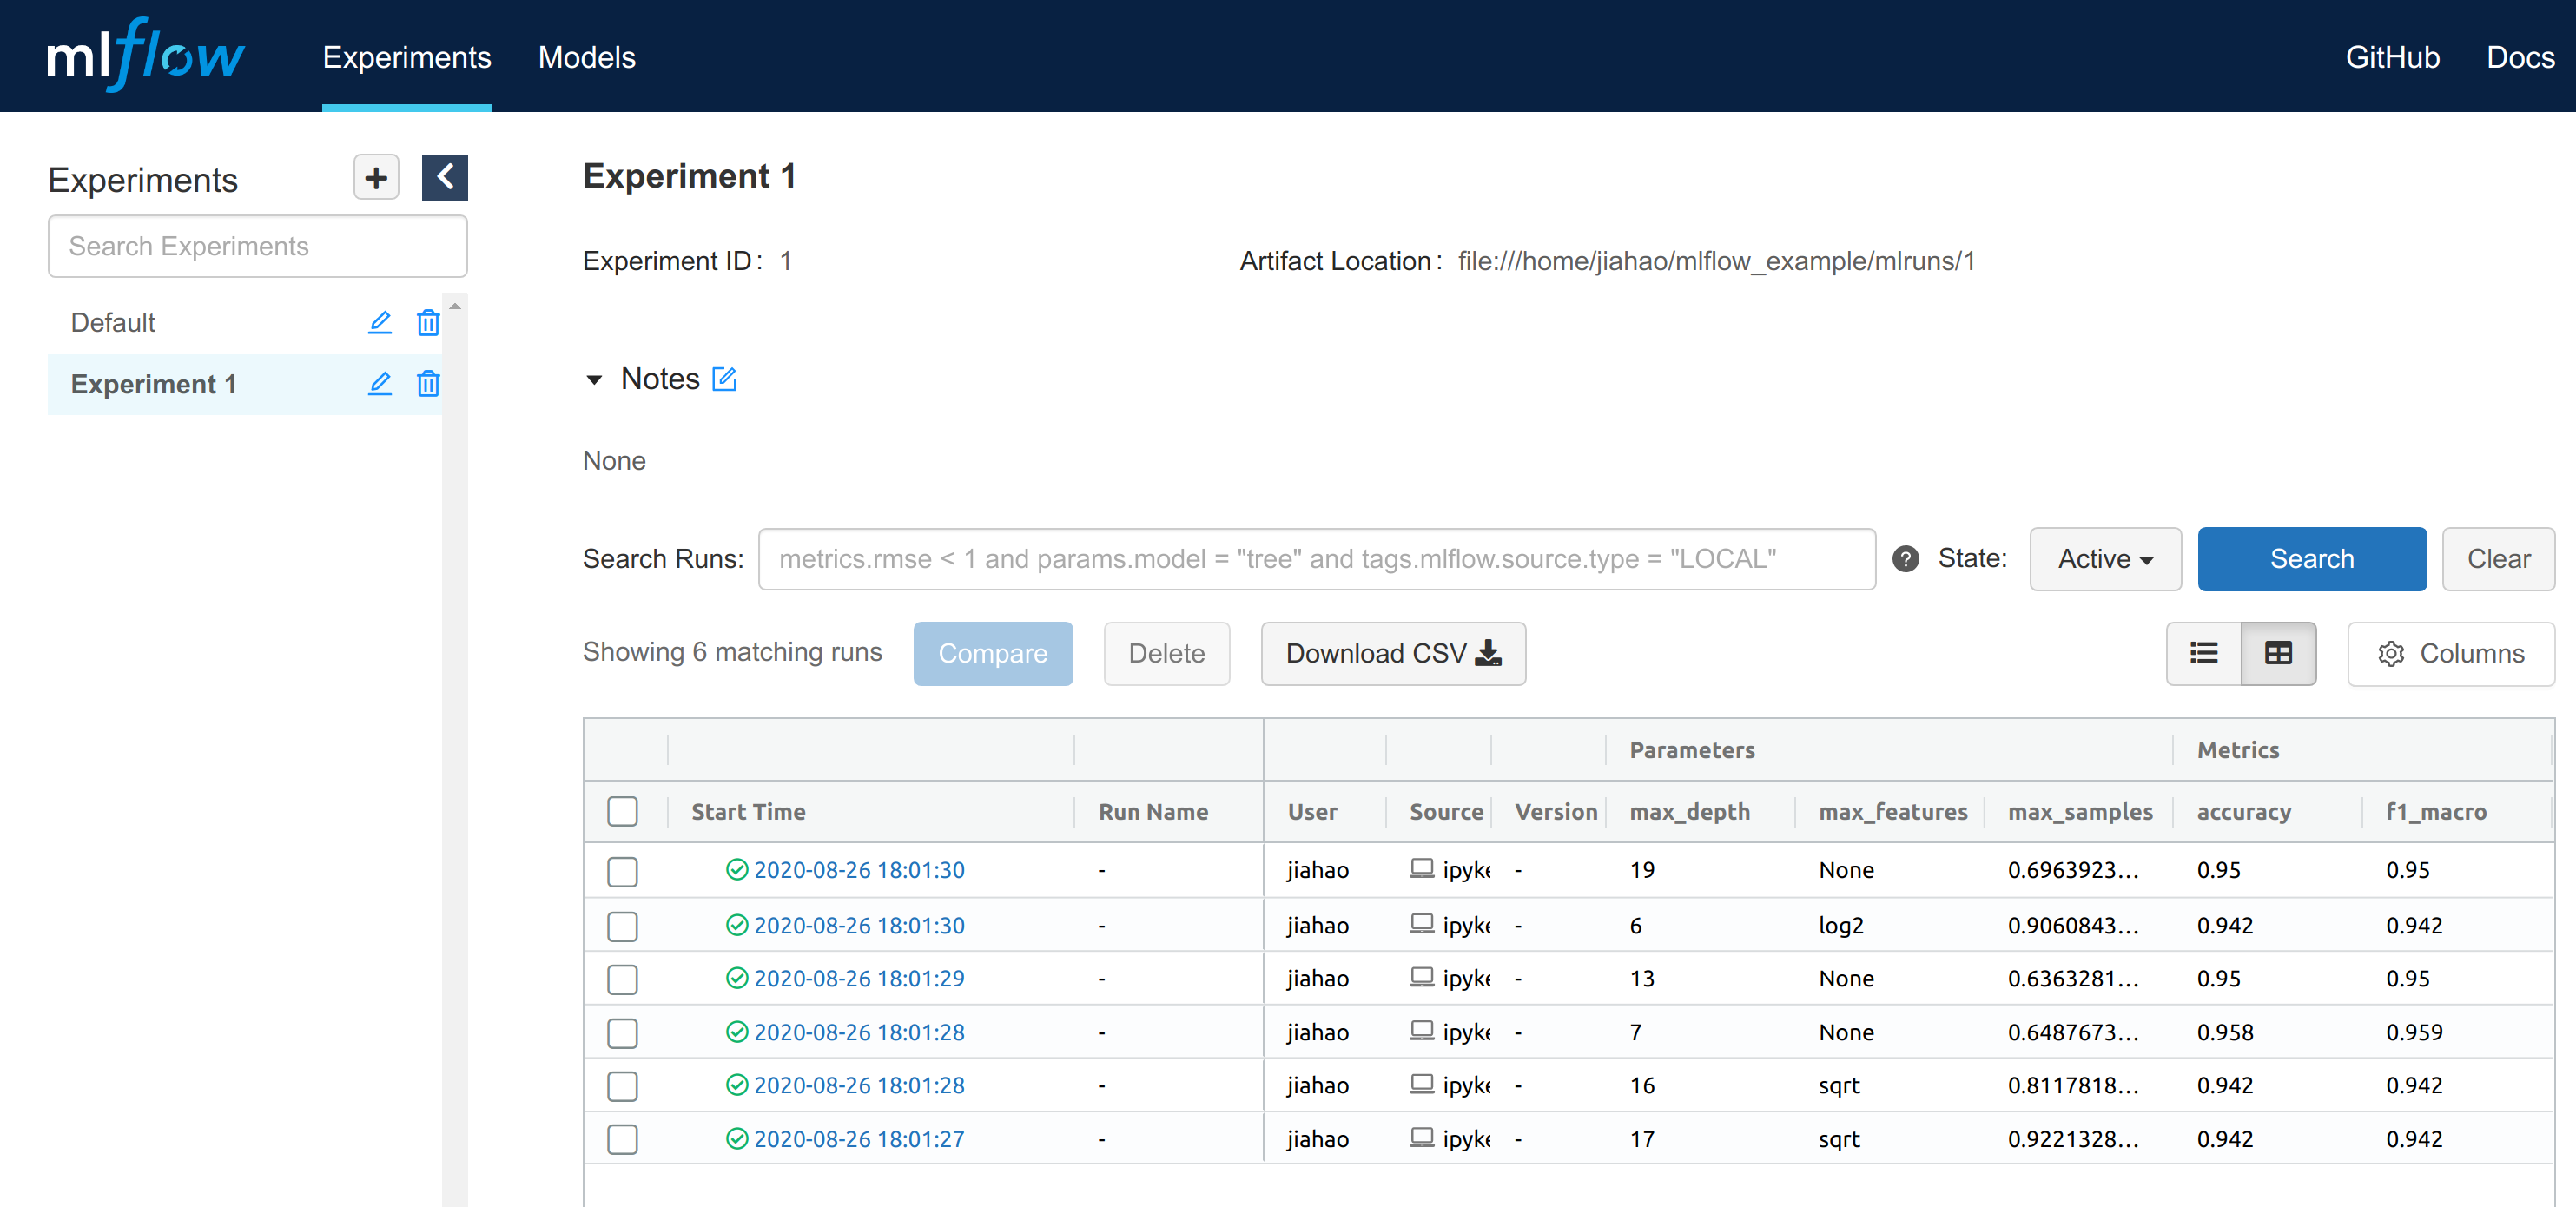The width and height of the screenshot is (2576, 1207).
Task: Toggle the select-all runs checkbox
Action: tap(622, 811)
